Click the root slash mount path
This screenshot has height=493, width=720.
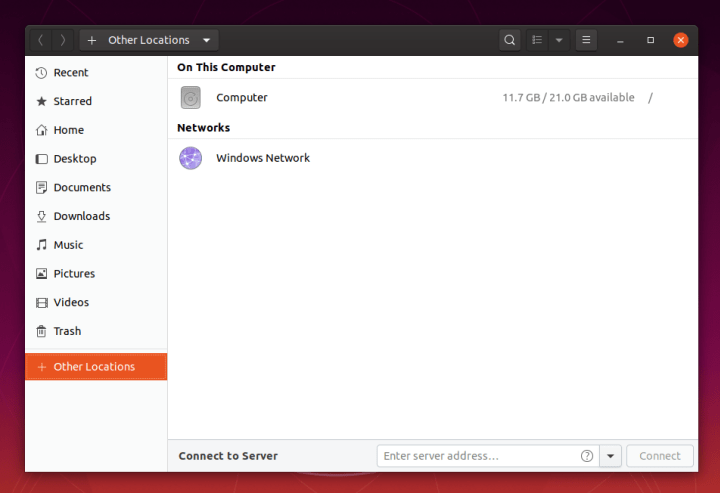[650, 97]
